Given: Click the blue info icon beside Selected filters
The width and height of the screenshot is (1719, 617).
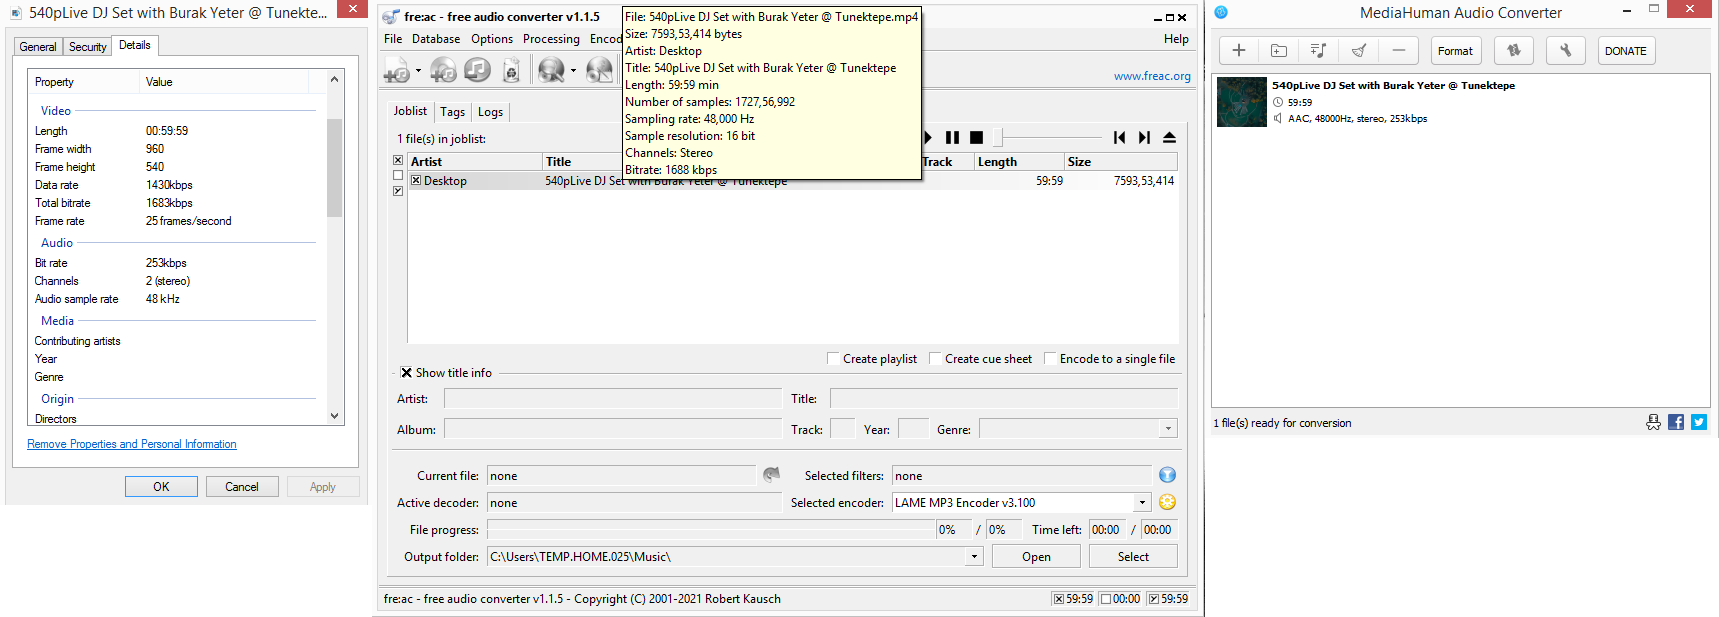Looking at the screenshot, I should pos(1167,475).
